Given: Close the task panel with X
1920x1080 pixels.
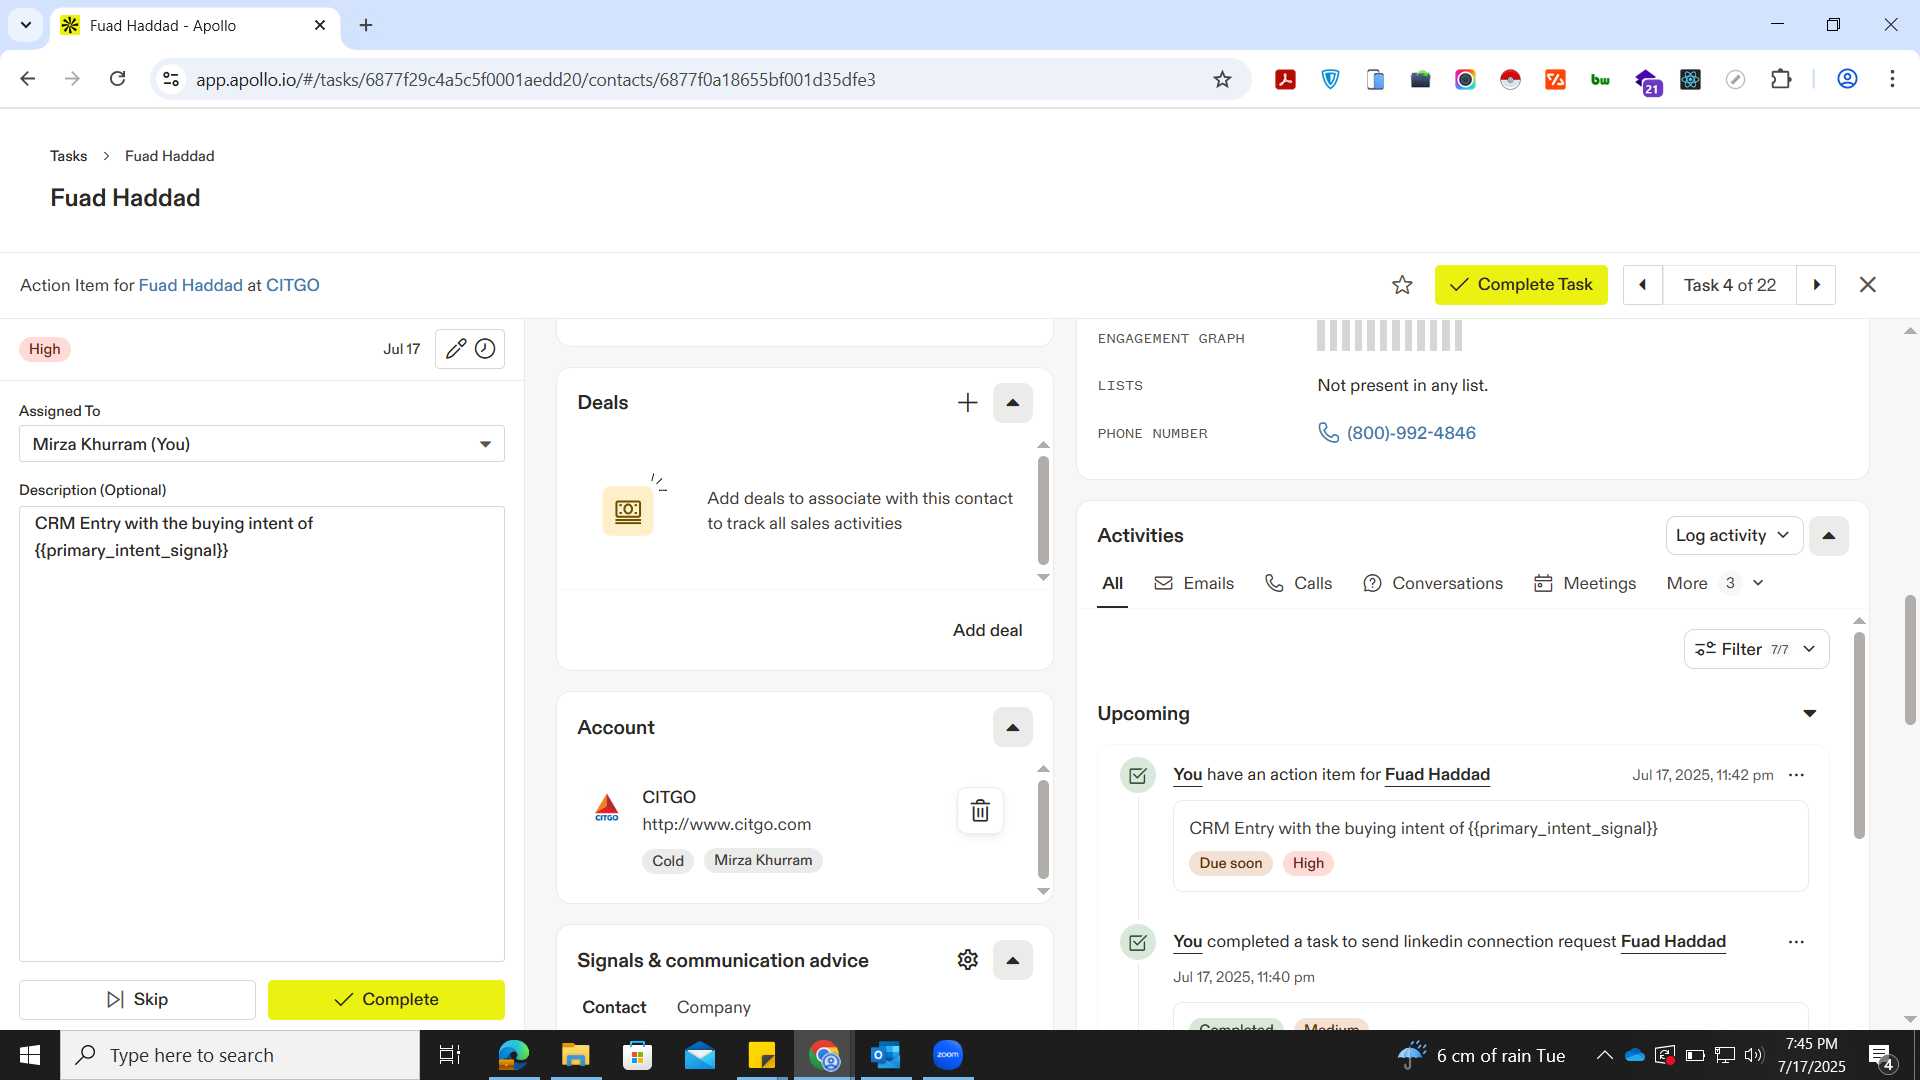Looking at the screenshot, I should (1867, 285).
